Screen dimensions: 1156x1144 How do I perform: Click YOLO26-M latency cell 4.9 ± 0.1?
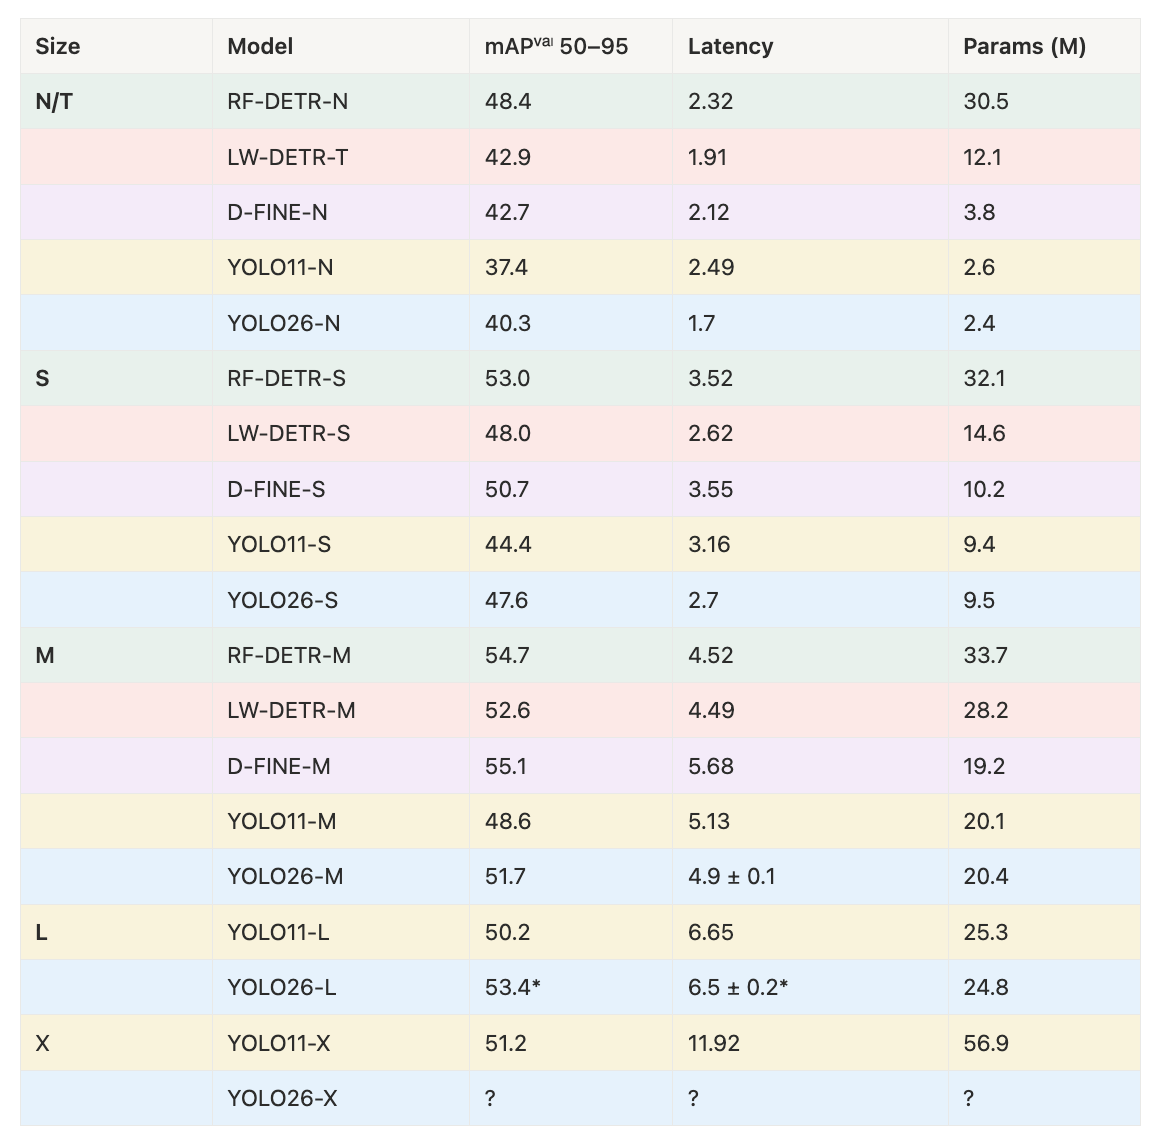click(x=731, y=876)
